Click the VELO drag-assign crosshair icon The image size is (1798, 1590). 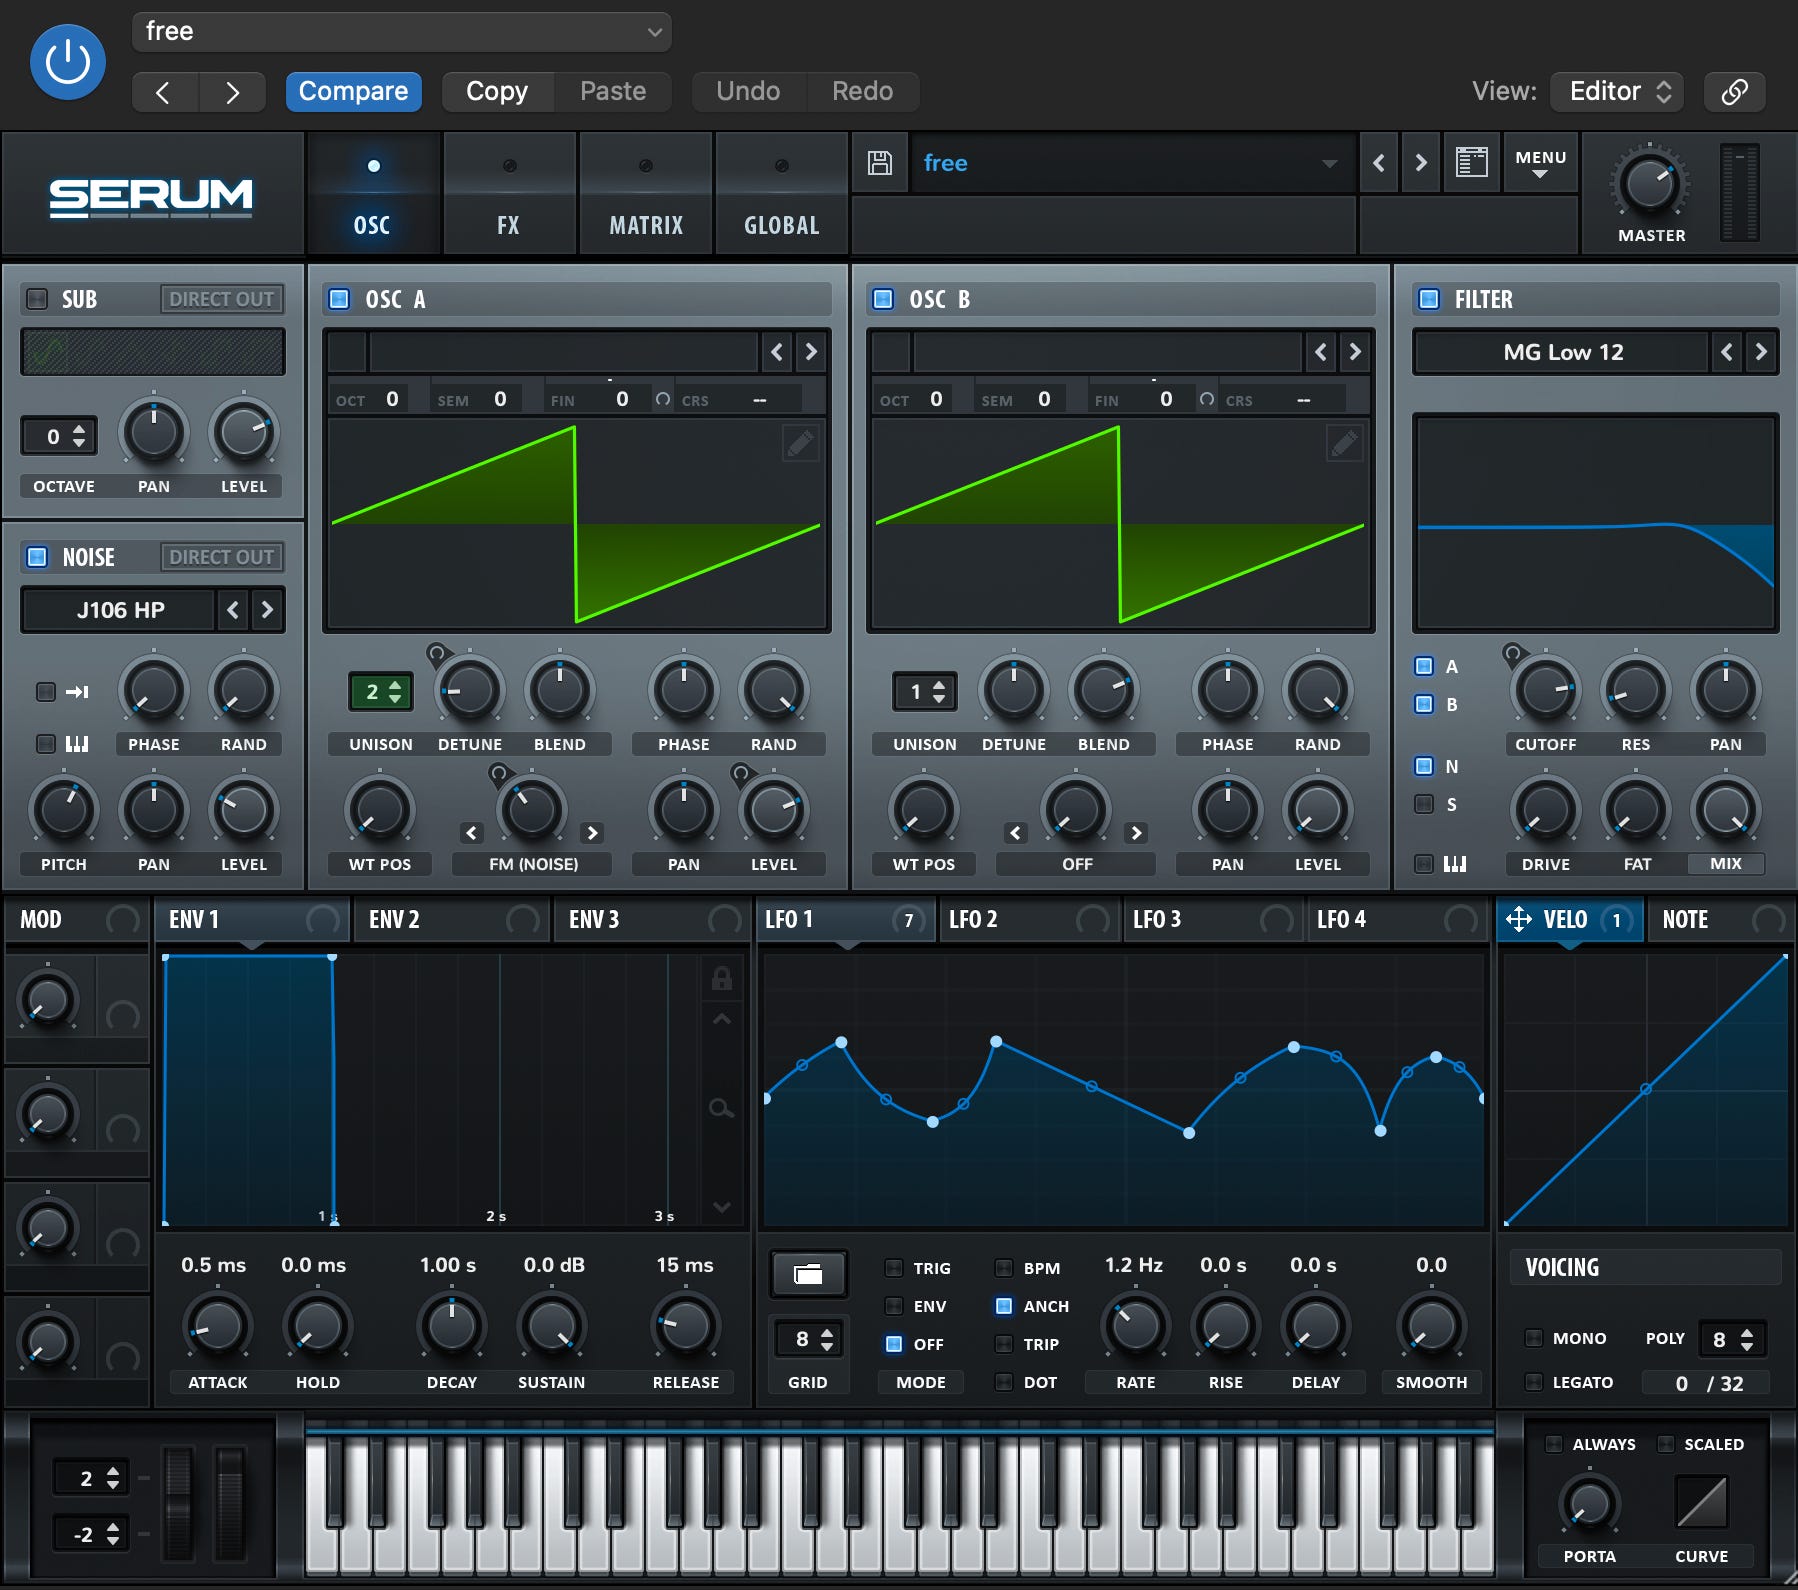pyautogui.click(x=1519, y=919)
